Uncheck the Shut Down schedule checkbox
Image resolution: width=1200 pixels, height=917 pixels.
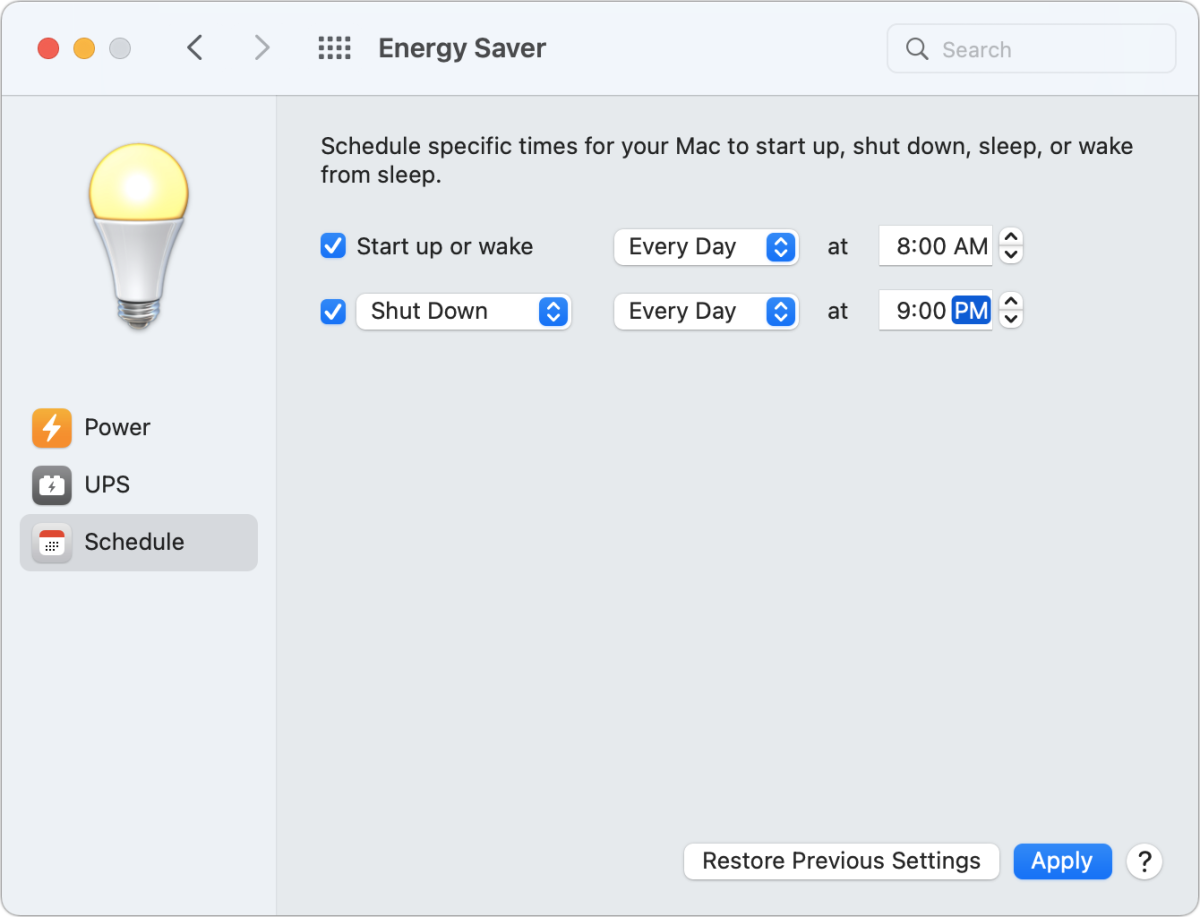point(332,310)
